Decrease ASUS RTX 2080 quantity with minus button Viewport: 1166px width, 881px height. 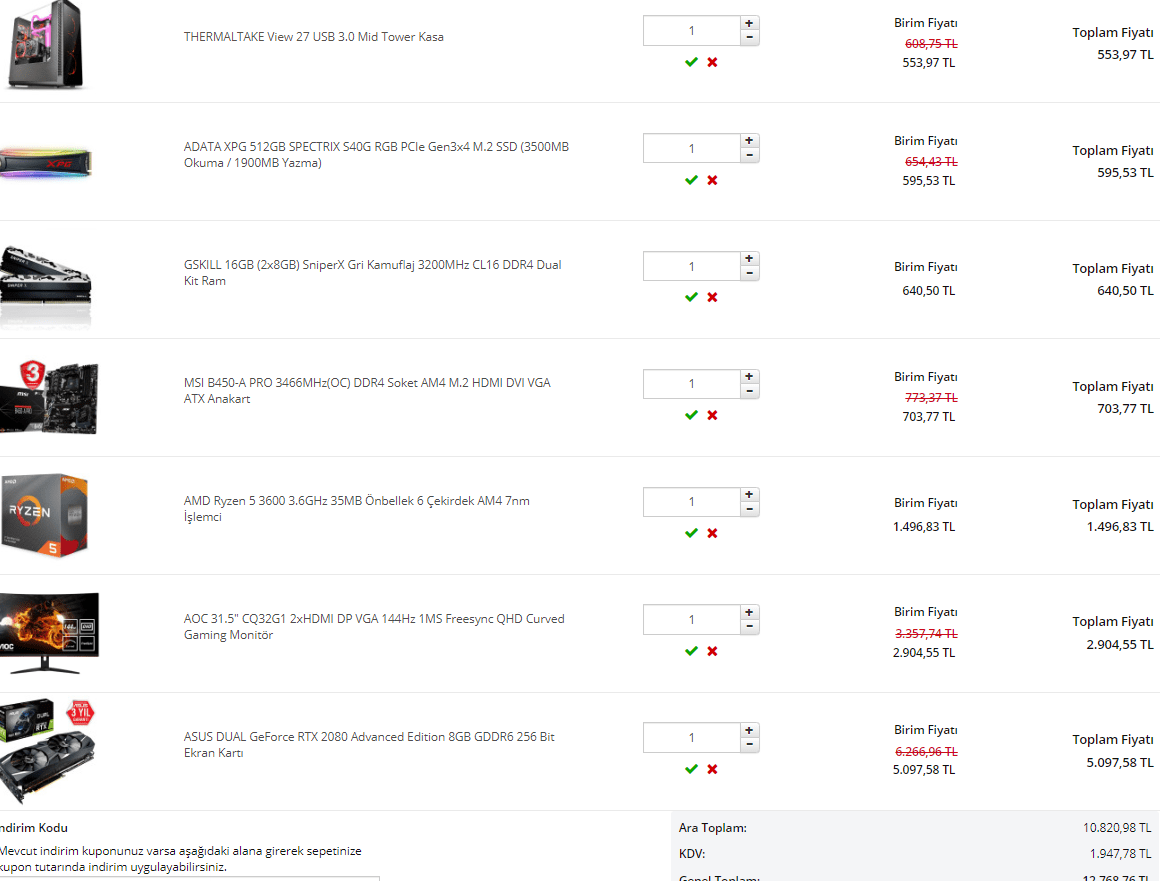coord(749,745)
